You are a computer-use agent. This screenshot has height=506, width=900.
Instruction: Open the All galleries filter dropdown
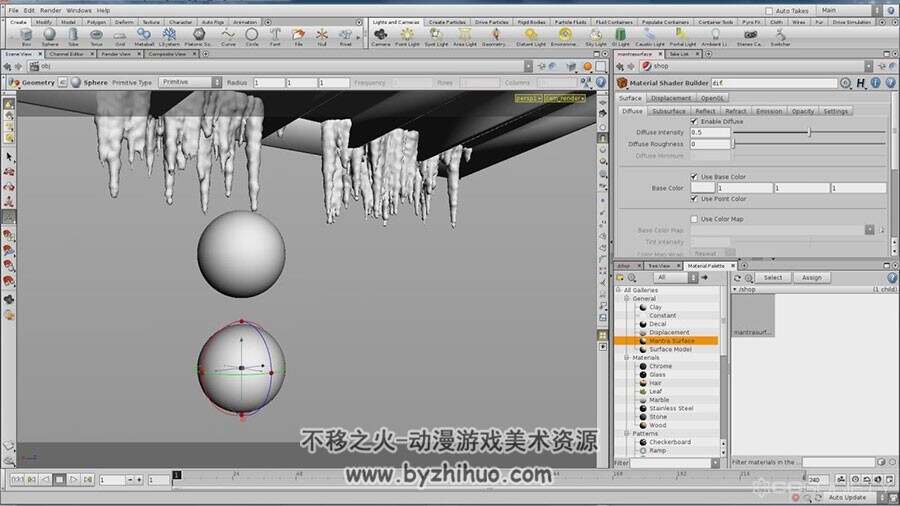click(675, 278)
